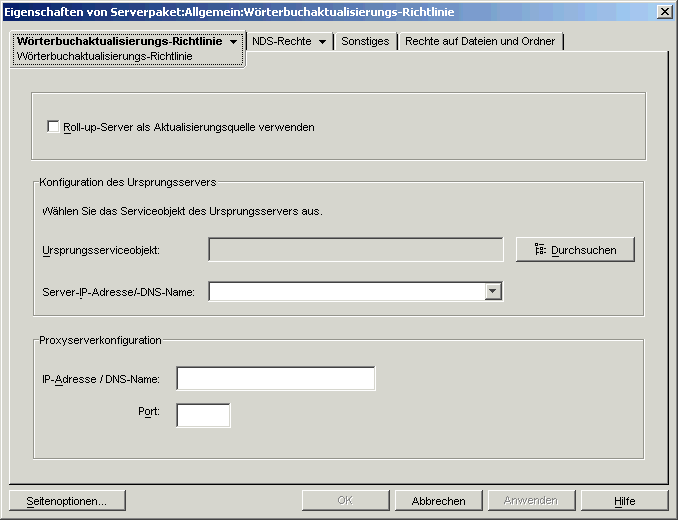This screenshot has width=678, height=520.
Task: Focus Server-IP-Adresse/-DNS-Name text field
Action: coord(347,291)
